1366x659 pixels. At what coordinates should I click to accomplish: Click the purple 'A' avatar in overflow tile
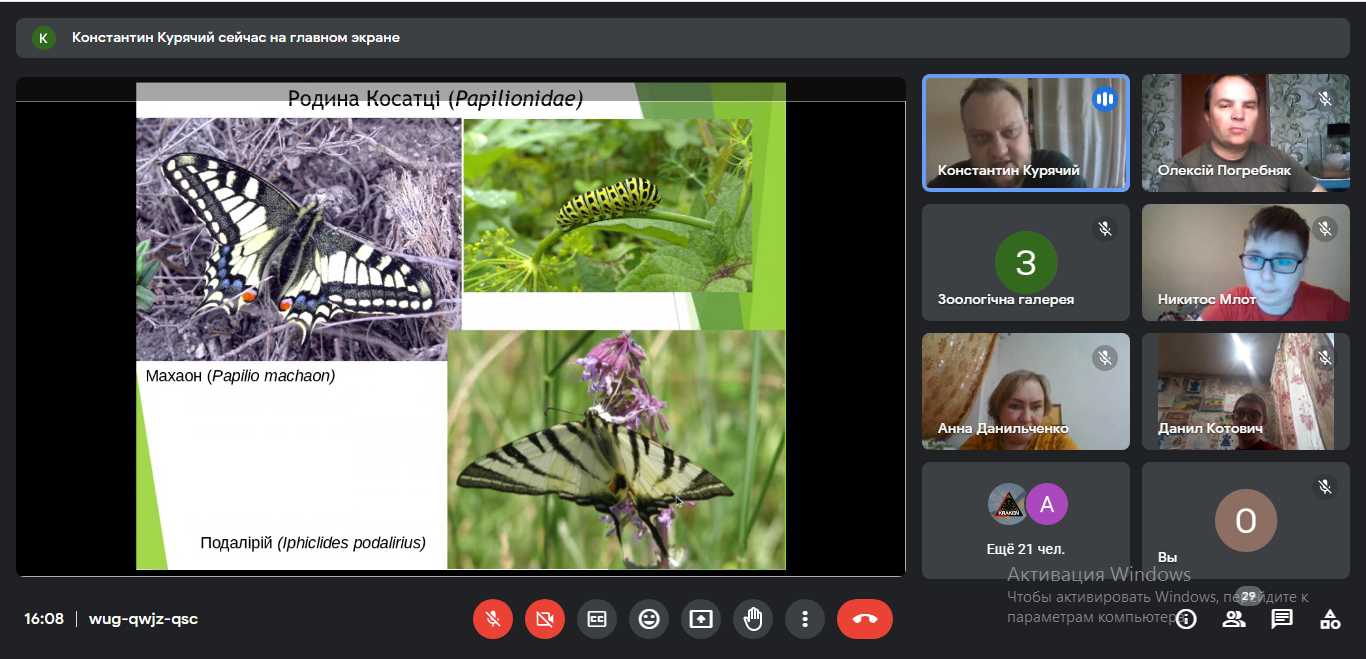tap(1047, 504)
